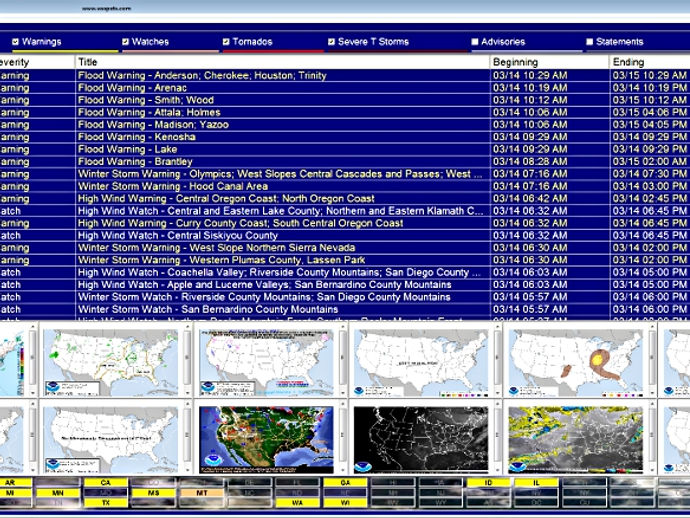The image size is (690, 518).
Task: Click scrollbar beside the pink and blue markings map
Action: [342, 360]
